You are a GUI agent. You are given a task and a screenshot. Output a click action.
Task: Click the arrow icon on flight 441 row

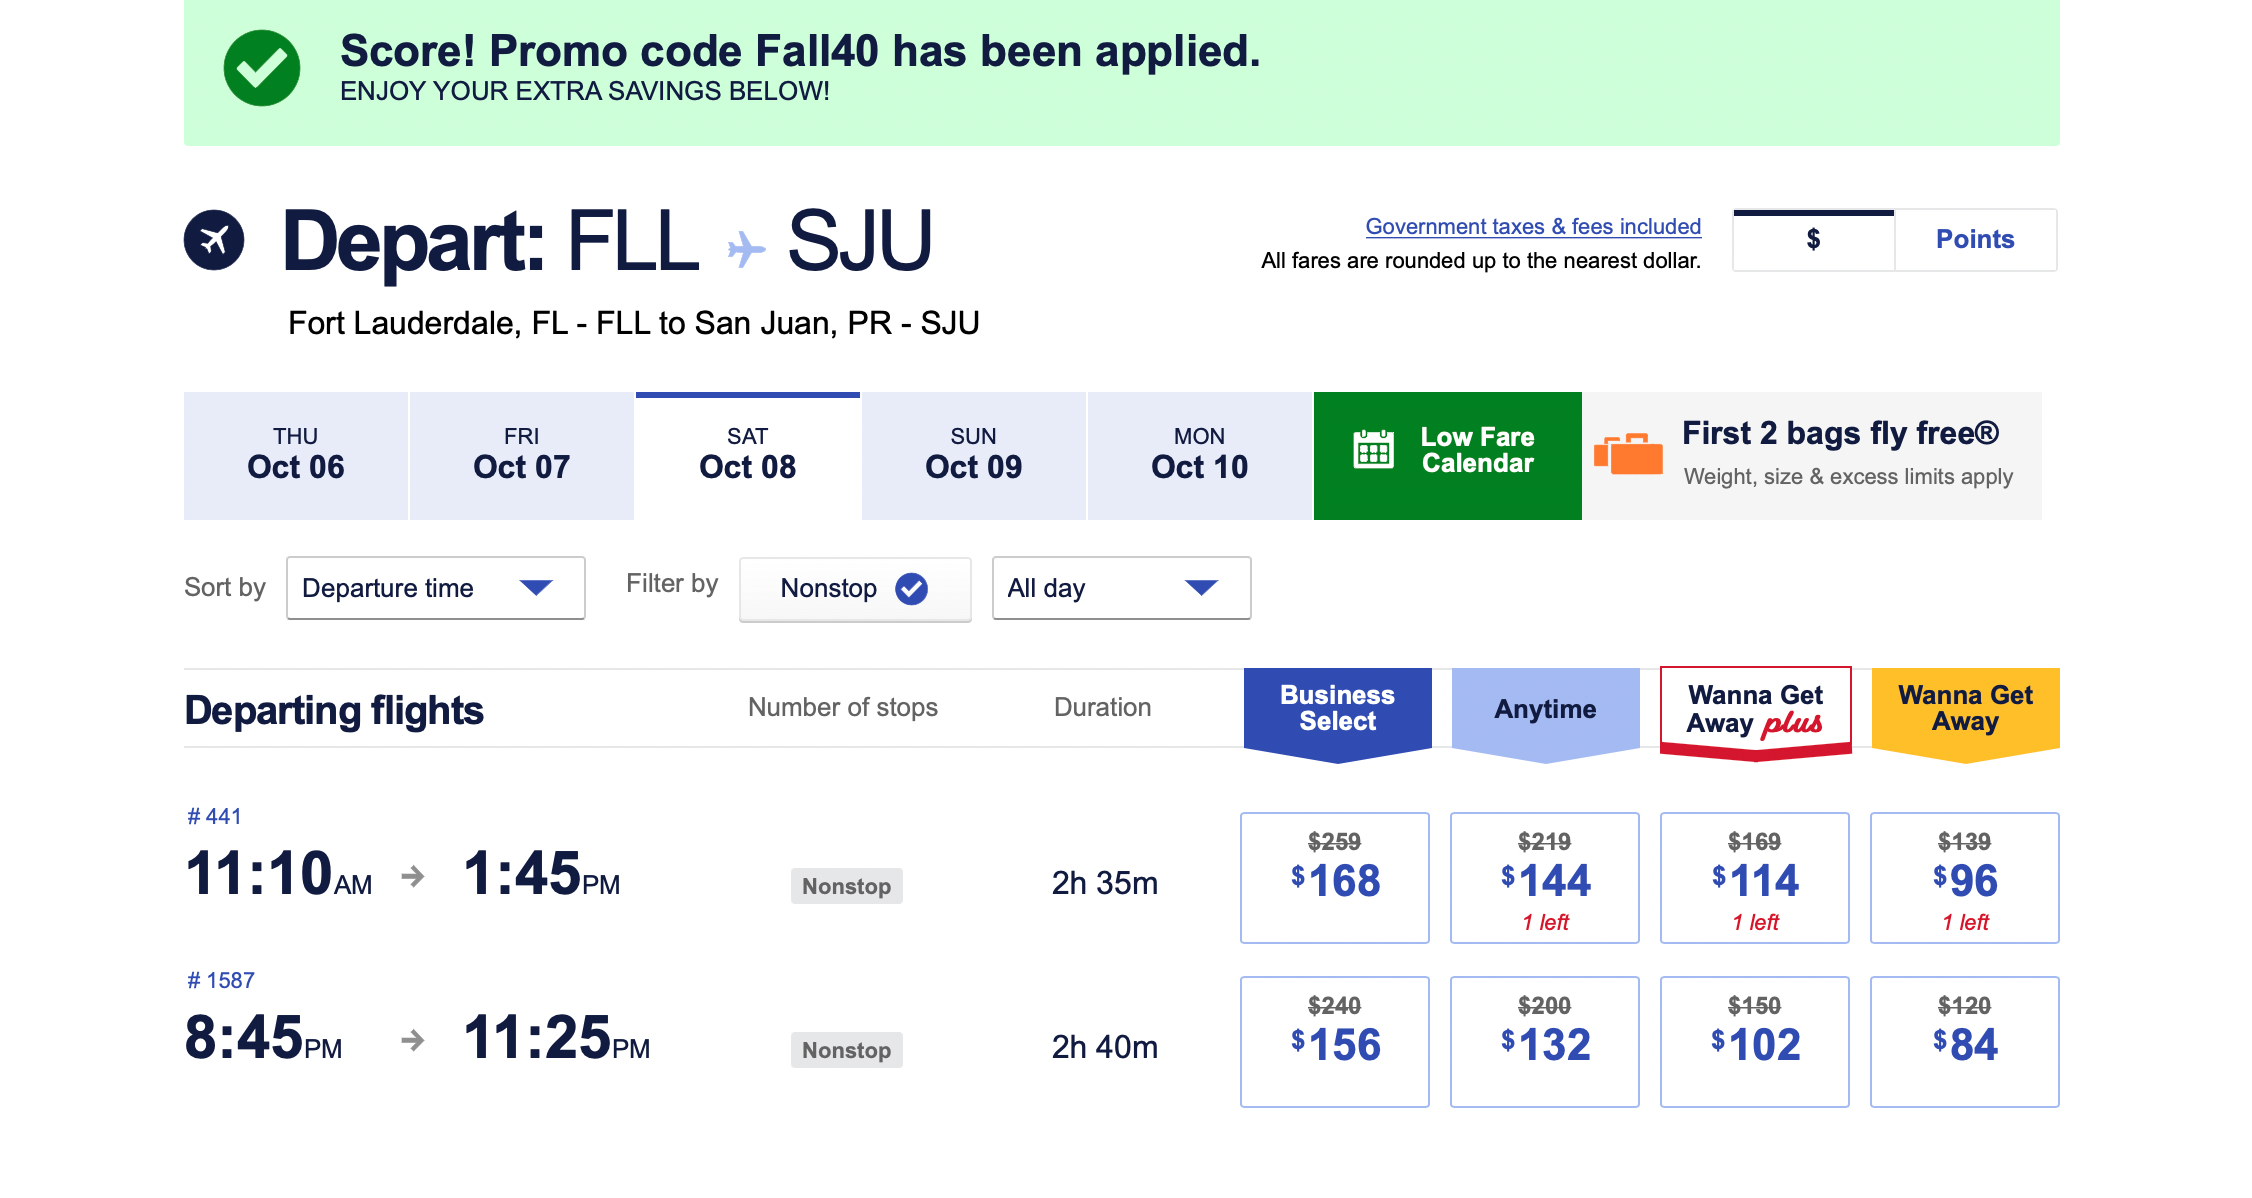pyautogui.click(x=412, y=877)
